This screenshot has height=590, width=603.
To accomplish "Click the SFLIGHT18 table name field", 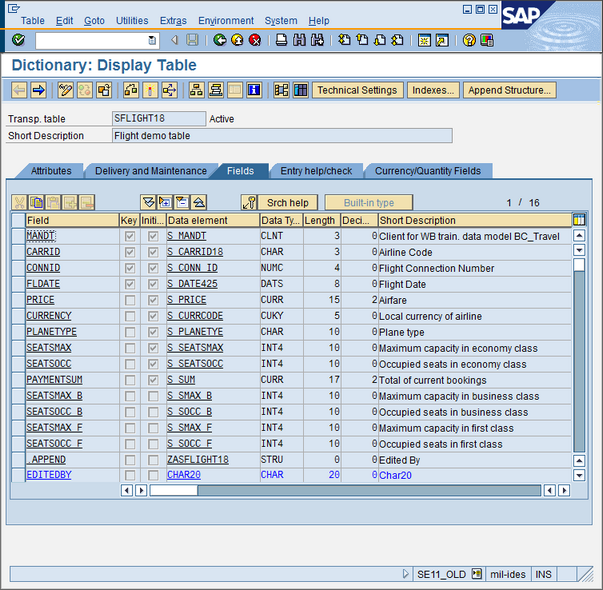I will [159, 118].
